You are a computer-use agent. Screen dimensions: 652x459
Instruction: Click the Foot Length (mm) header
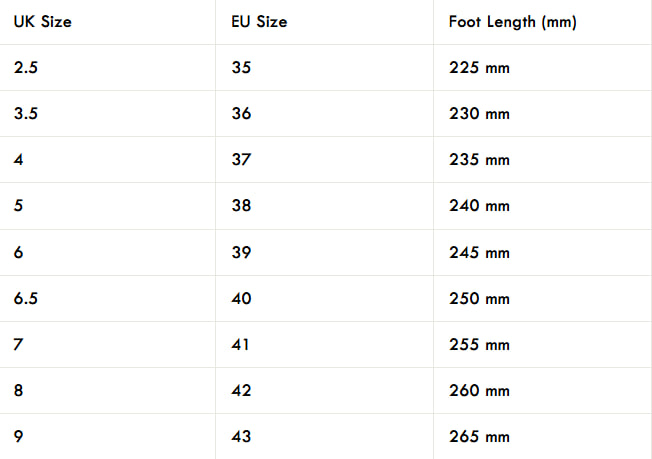[512, 21]
